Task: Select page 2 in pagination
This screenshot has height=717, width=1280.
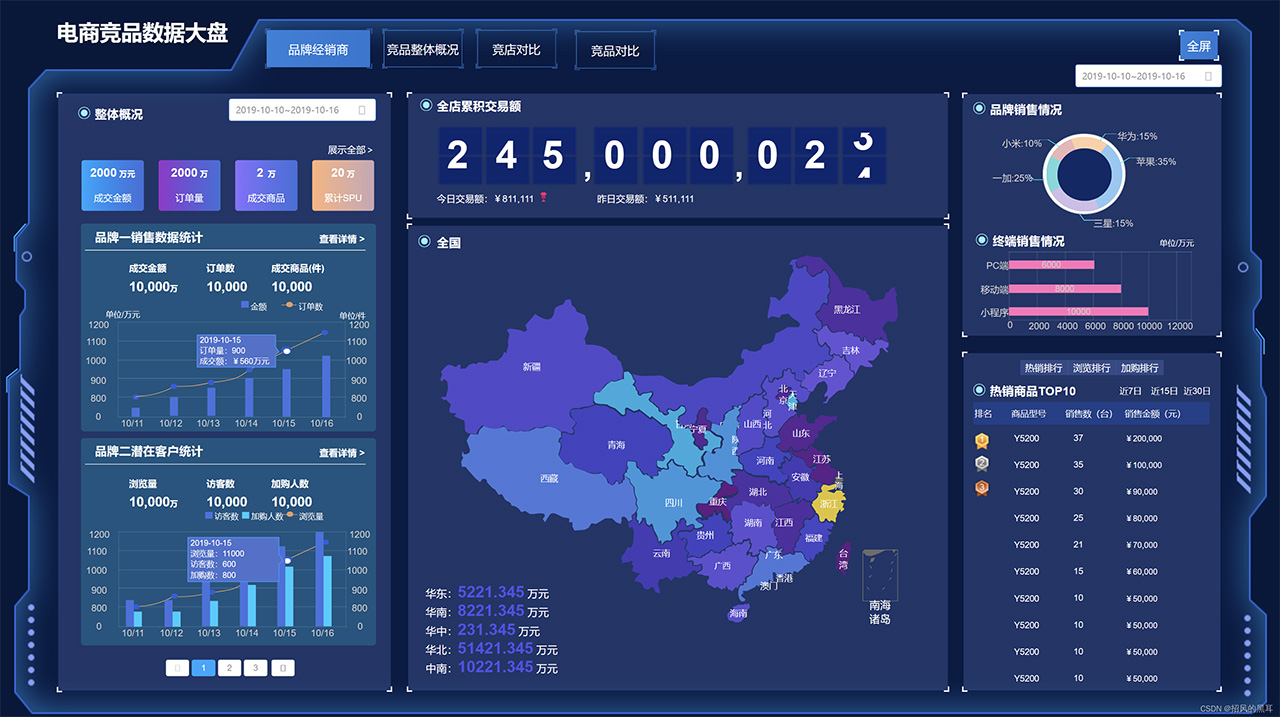Action: [x=229, y=668]
